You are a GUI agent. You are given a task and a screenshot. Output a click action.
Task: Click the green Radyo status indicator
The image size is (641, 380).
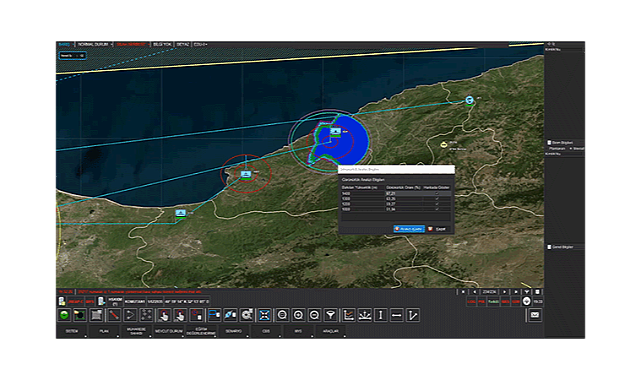493,302
